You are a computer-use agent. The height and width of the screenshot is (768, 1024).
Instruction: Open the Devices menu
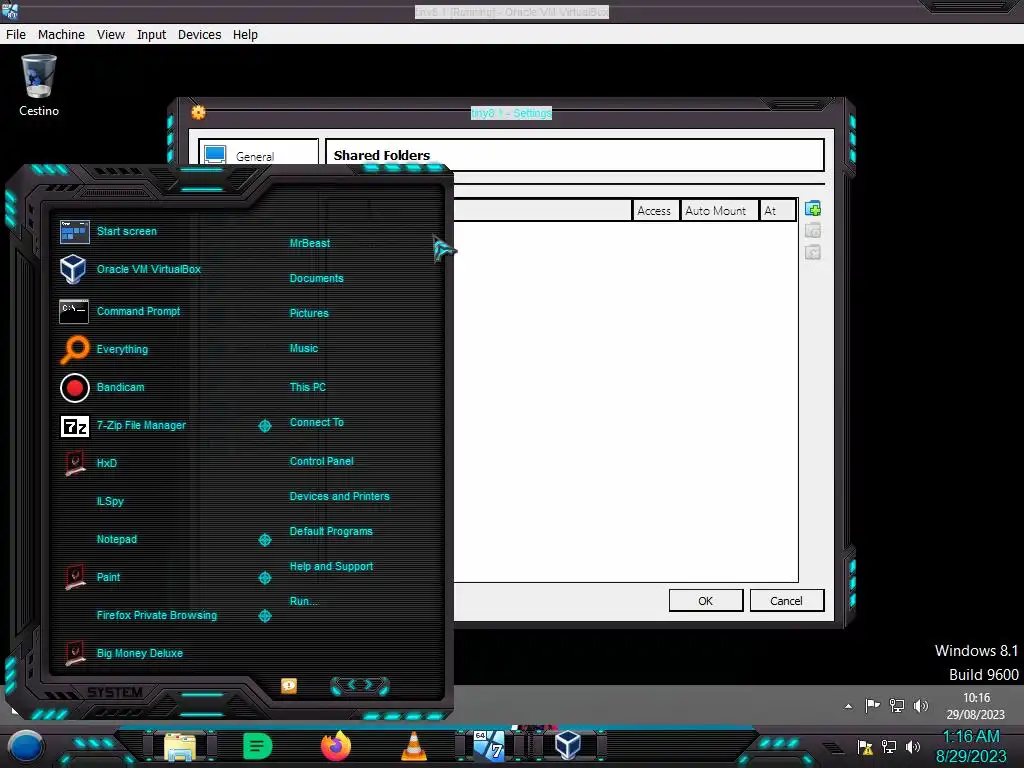coord(199,35)
